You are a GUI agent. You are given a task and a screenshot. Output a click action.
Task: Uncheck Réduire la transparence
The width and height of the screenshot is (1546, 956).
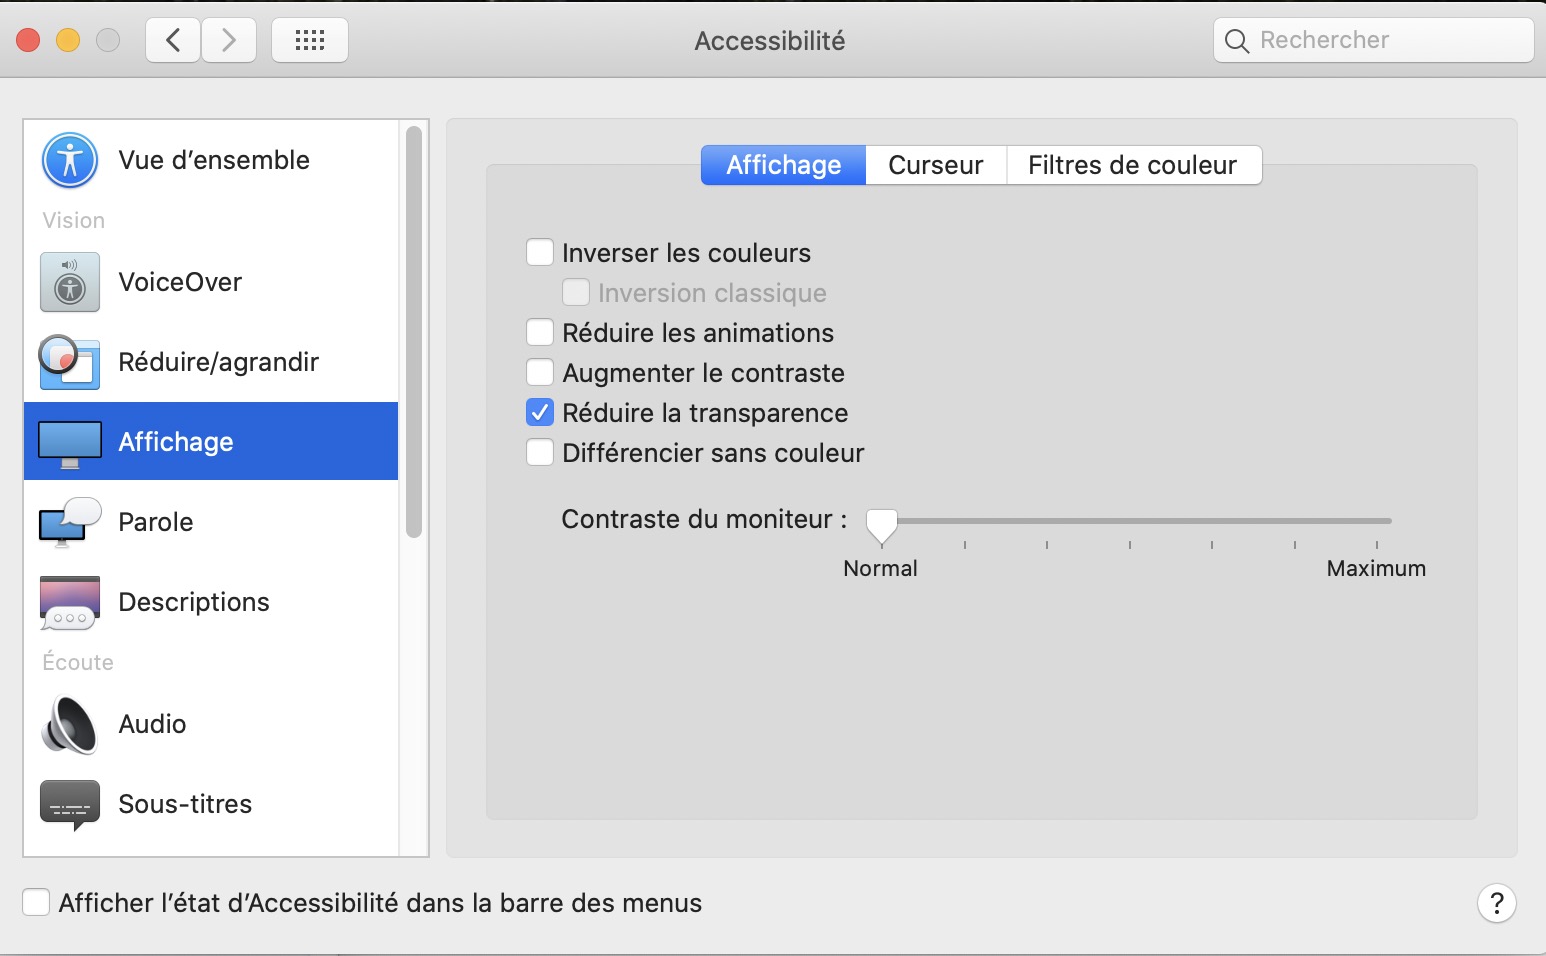coord(540,412)
